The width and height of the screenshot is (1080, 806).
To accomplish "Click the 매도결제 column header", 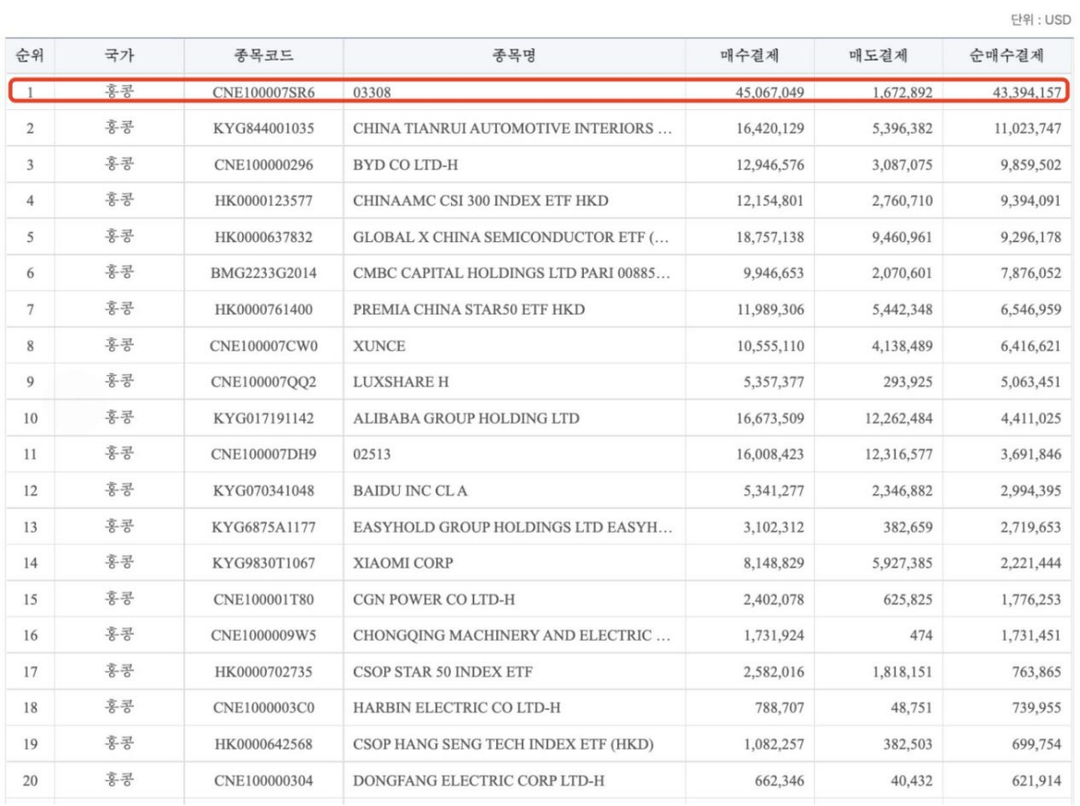I will click(x=878, y=56).
